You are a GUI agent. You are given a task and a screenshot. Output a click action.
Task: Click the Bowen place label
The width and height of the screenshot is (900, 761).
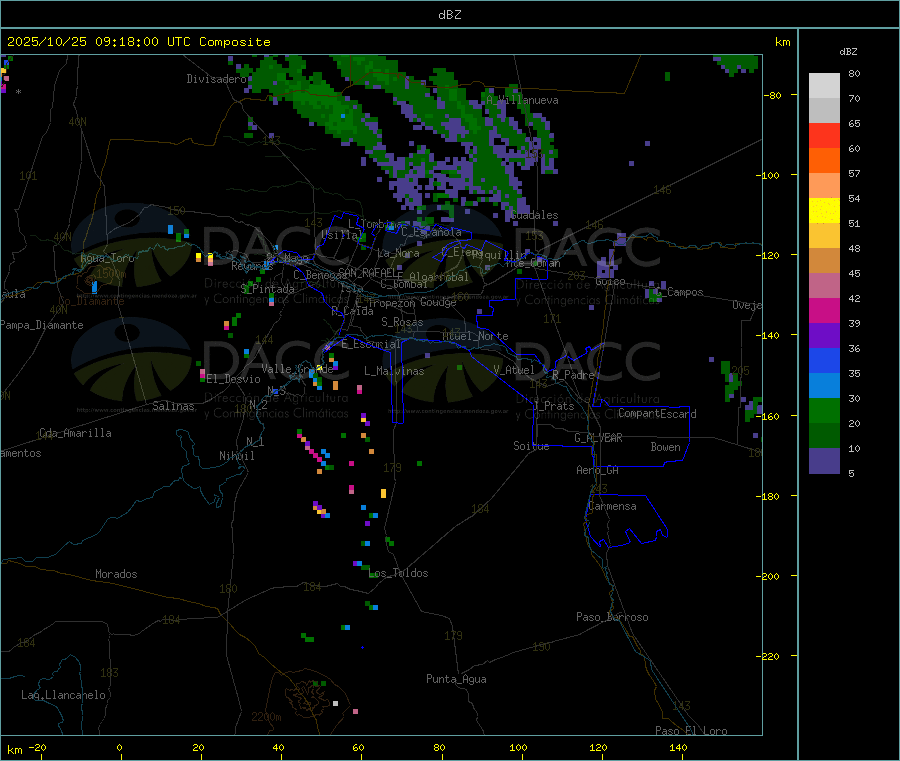[666, 447]
